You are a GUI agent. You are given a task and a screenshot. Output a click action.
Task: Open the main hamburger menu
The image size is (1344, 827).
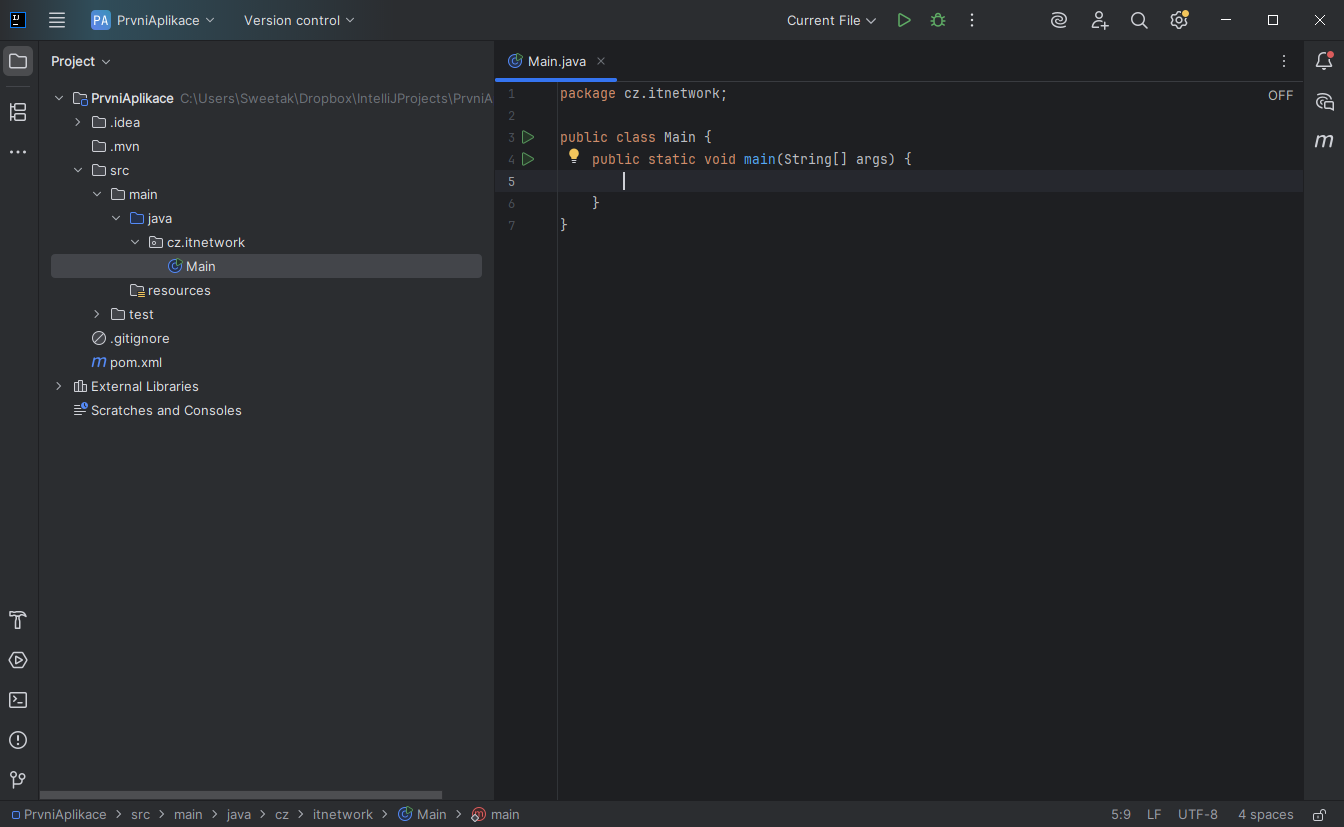[57, 20]
